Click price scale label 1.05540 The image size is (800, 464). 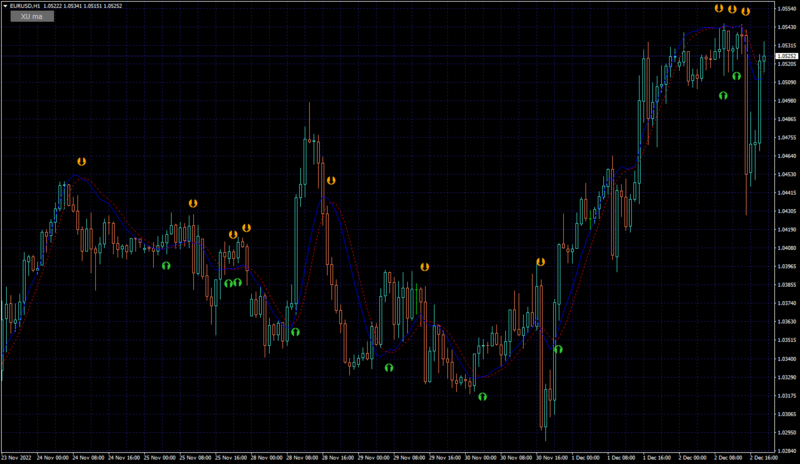(787, 9)
